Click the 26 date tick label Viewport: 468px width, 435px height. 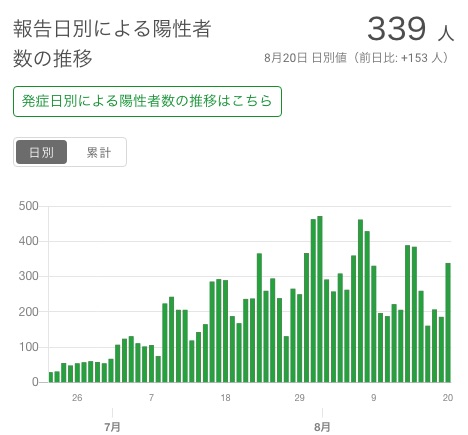(x=77, y=398)
